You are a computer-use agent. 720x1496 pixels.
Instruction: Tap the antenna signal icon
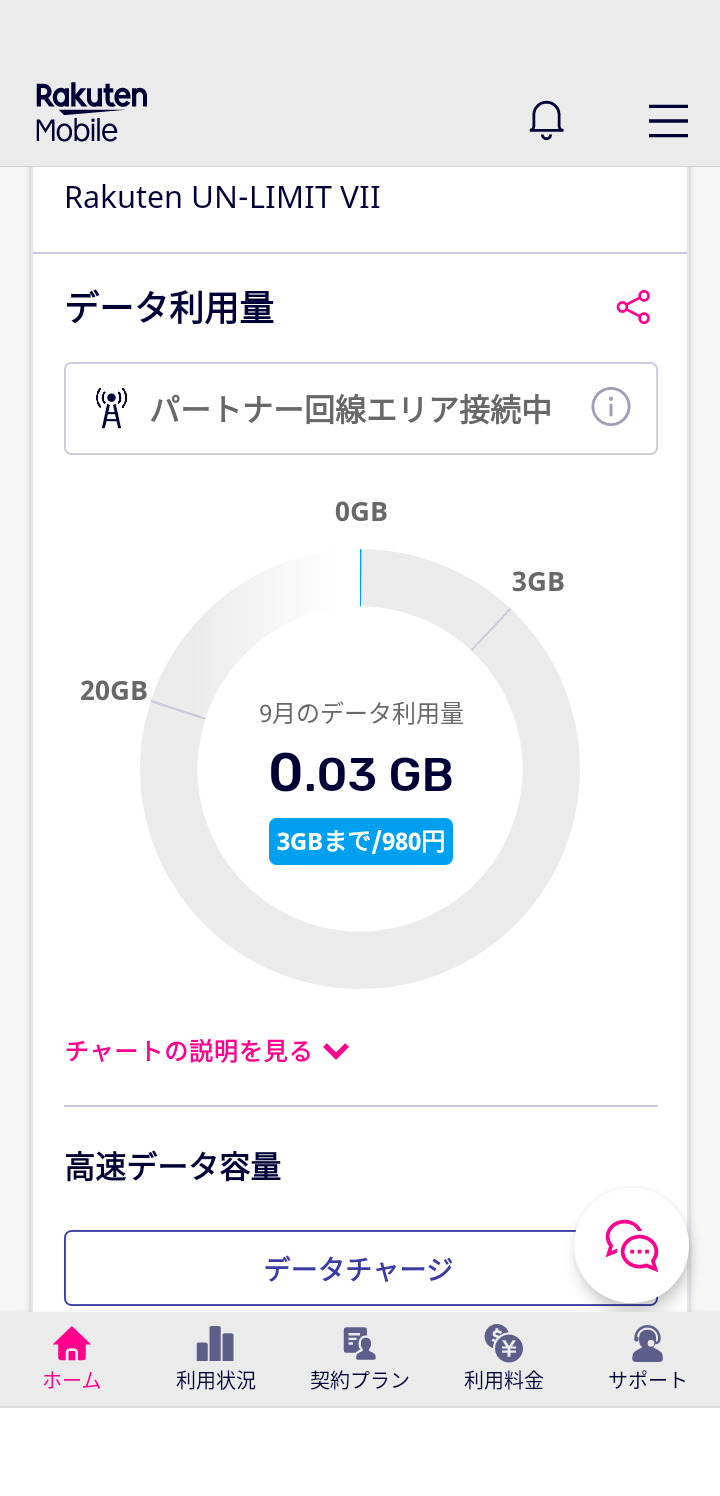point(111,408)
